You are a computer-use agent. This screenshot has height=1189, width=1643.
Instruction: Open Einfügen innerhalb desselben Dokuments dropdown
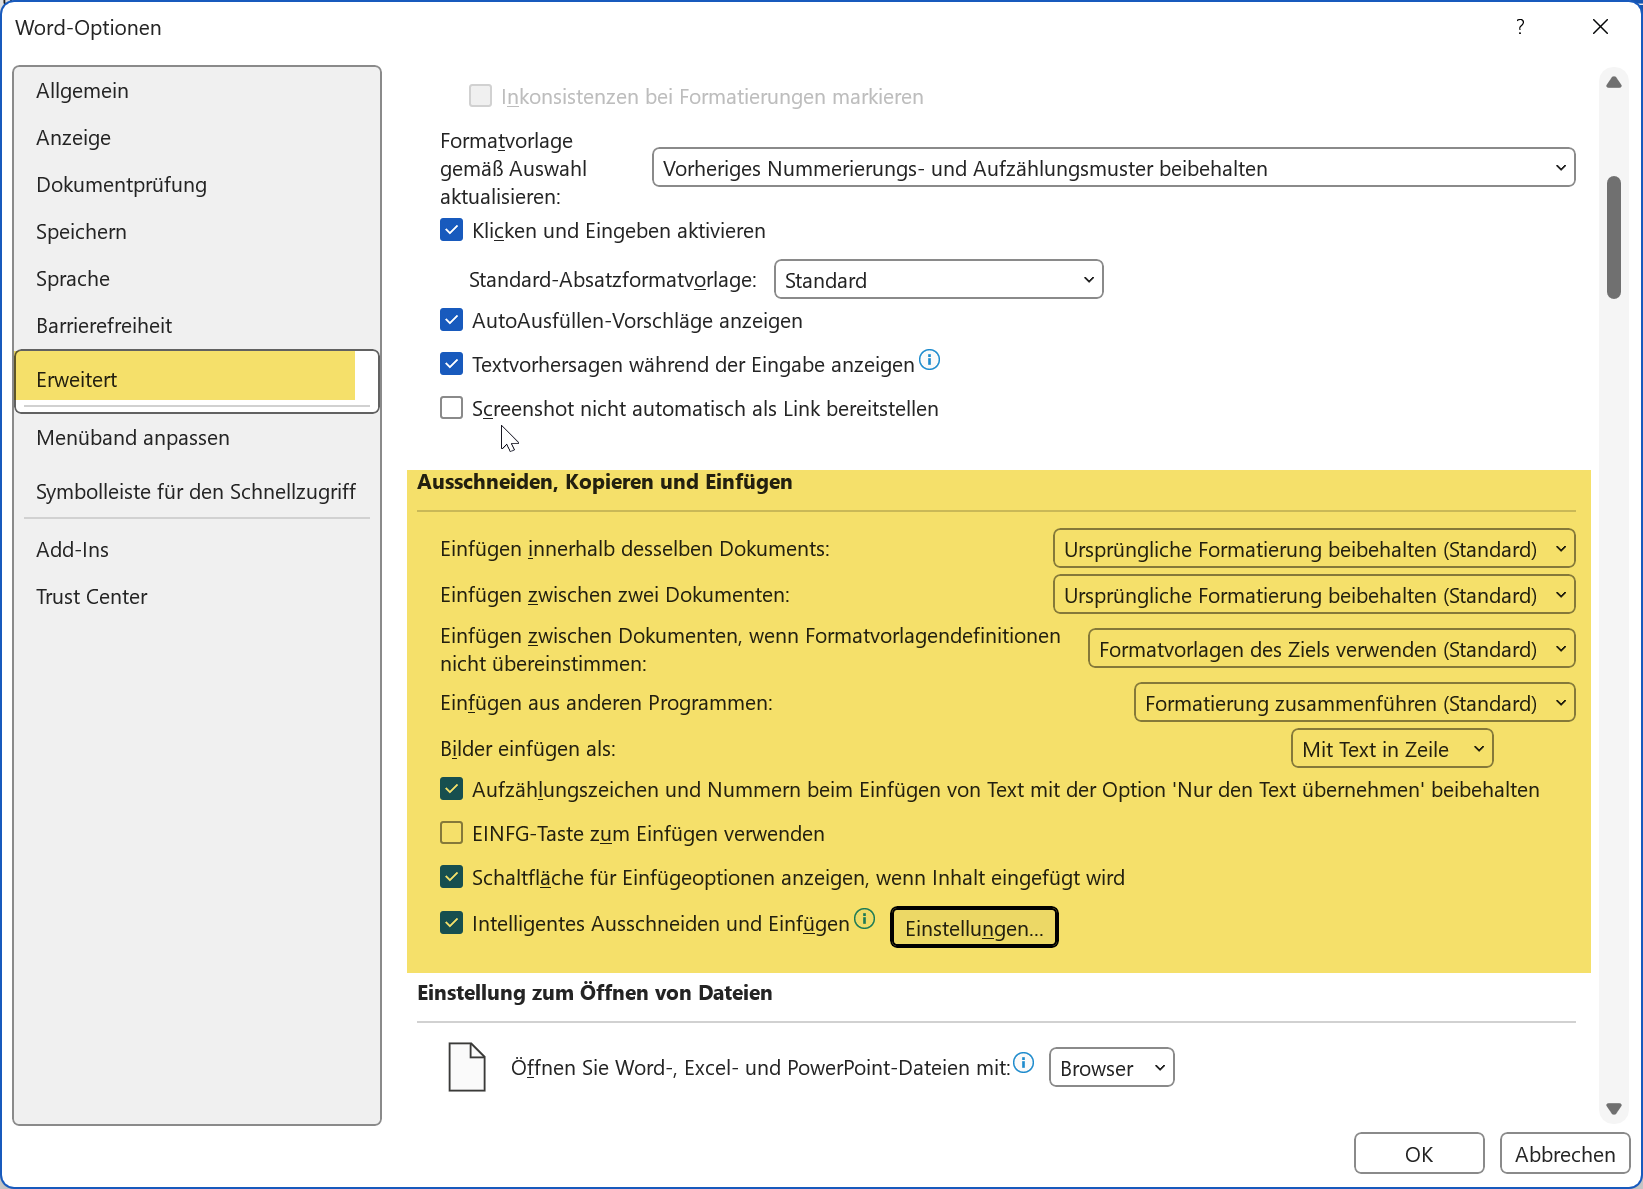click(1314, 549)
